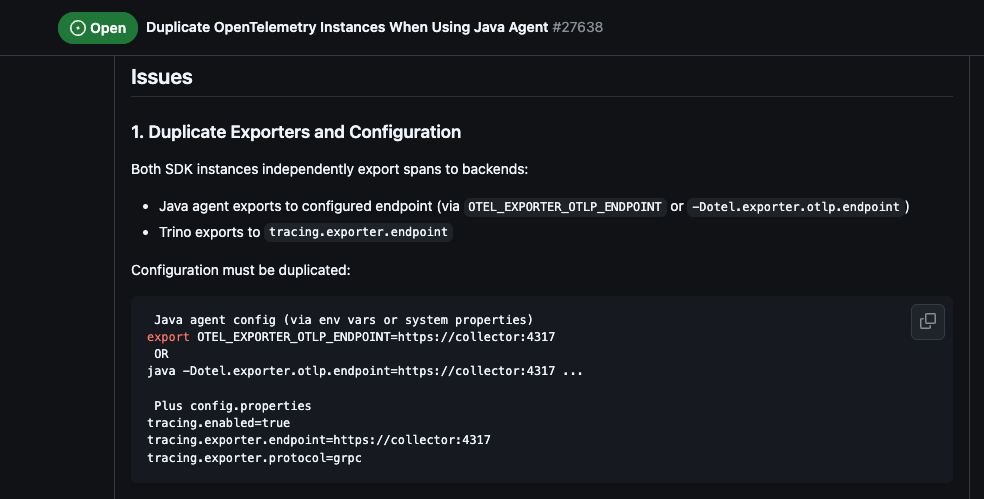Click the tracing.exporter.protocol=grpc code line
Image resolution: width=984 pixels, height=499 pixels.
tap(254, 457)
